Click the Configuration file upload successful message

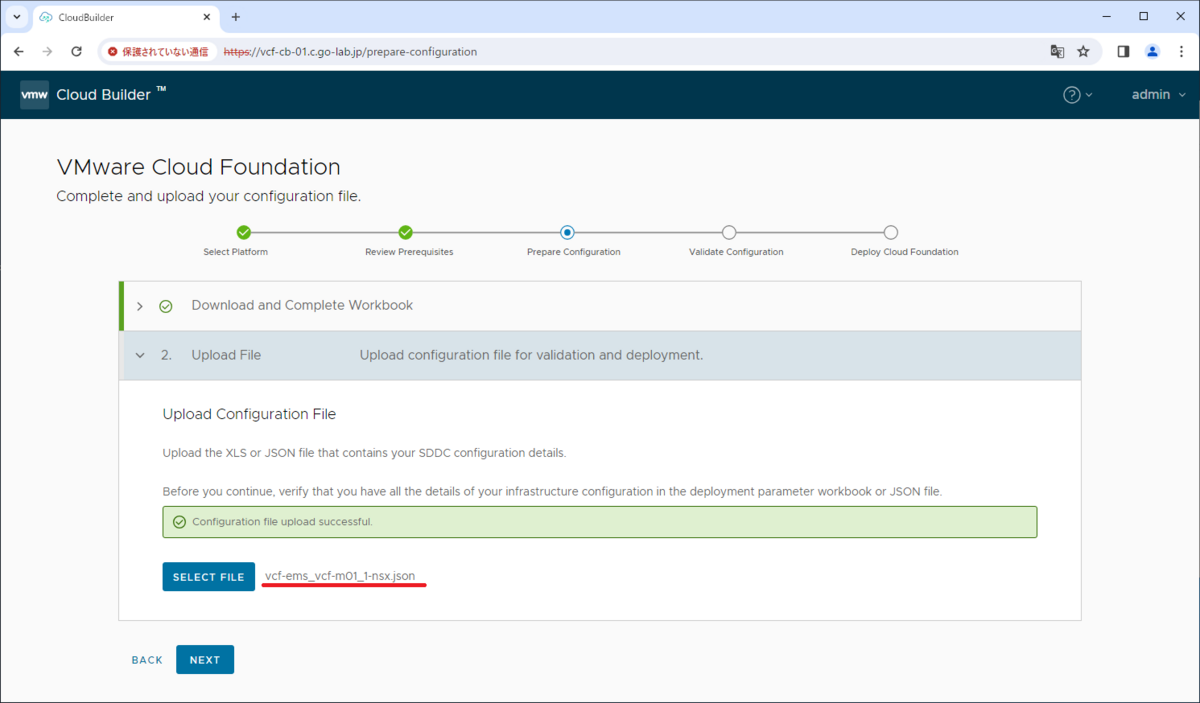coord(282,522)
